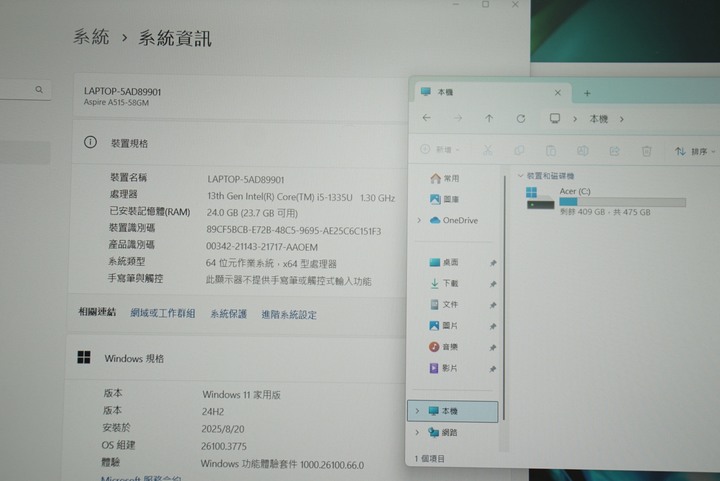Click the OS build 26100.3775 value
The width and height of the screenshot is (720, 481).
(x=224, y=446)
